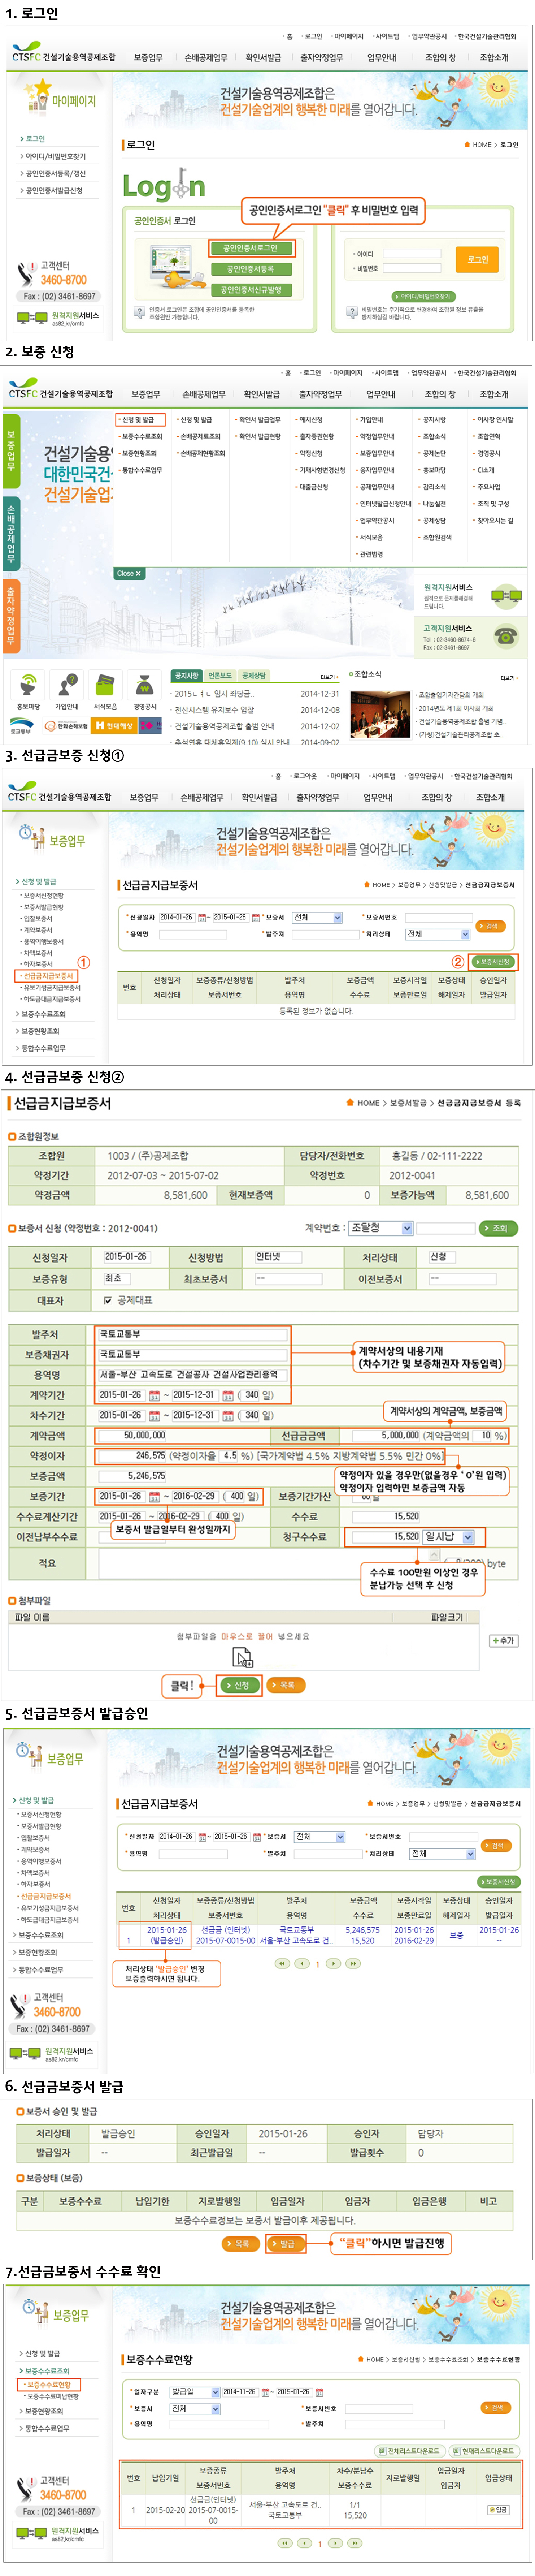Click the 가입안내 icon on homepage
Screen dimensions: 535x2576
[x=67, y=685]
